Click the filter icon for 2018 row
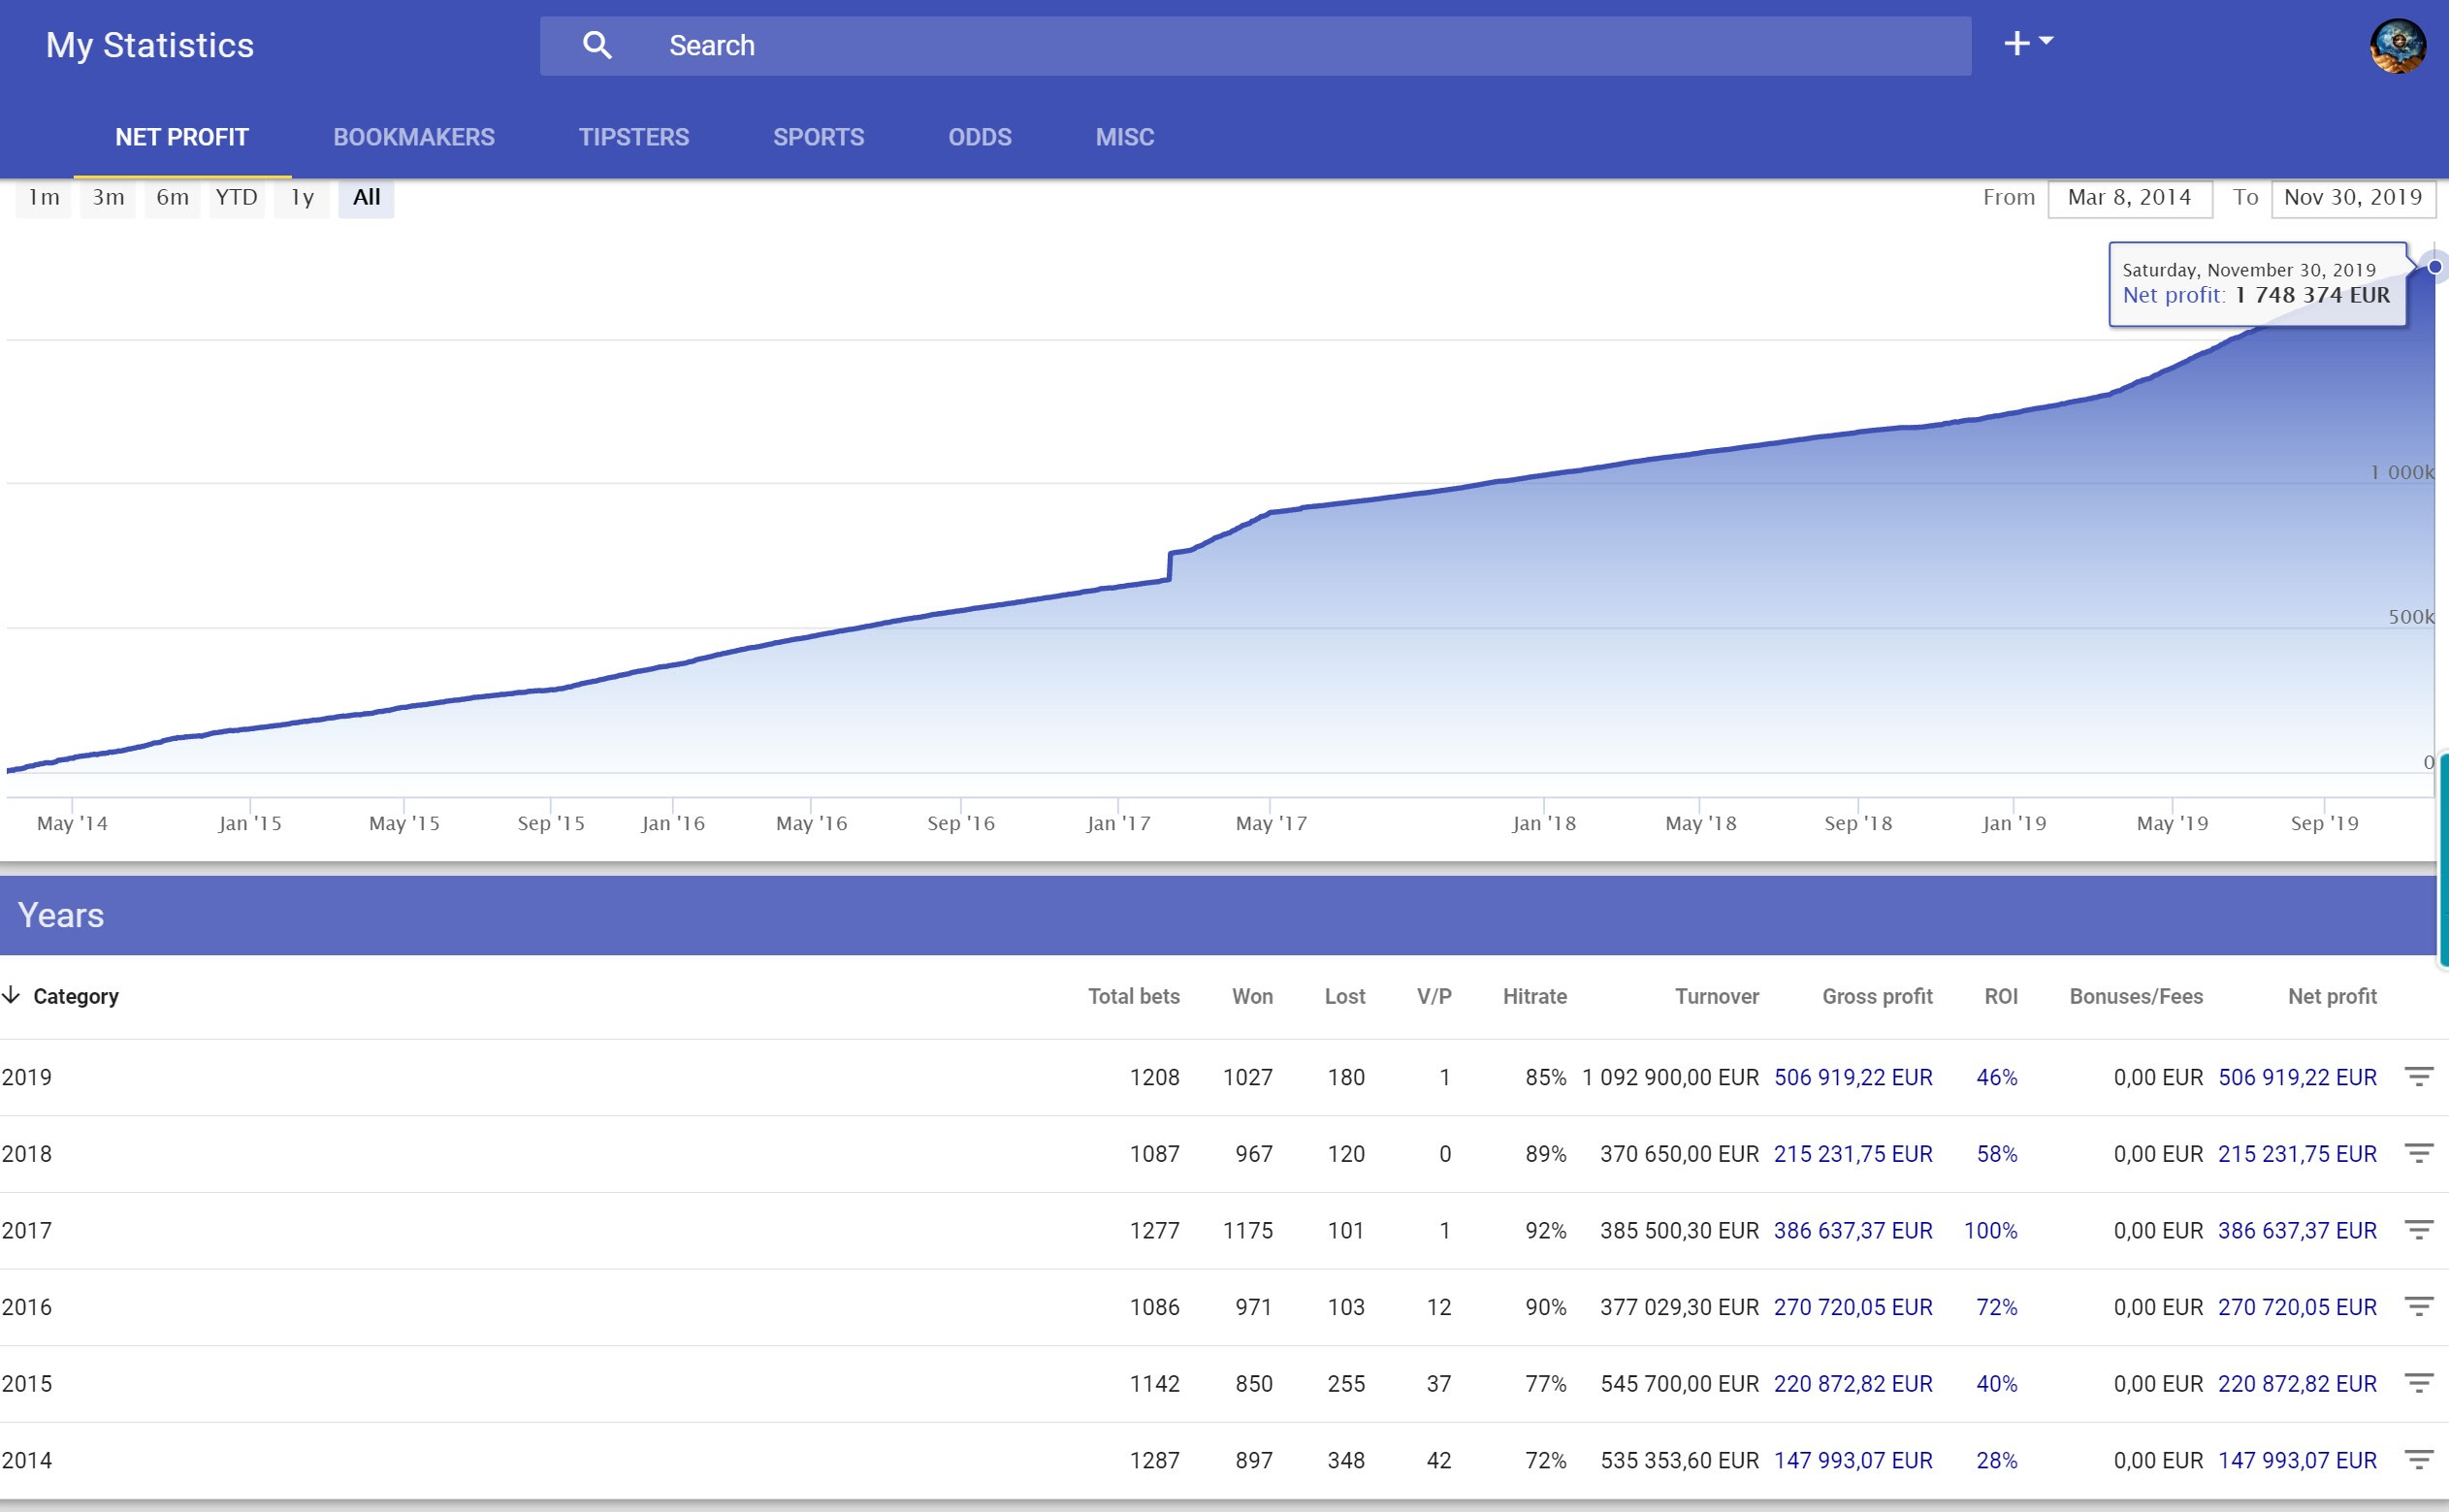 click(x=2418, y=1153)
